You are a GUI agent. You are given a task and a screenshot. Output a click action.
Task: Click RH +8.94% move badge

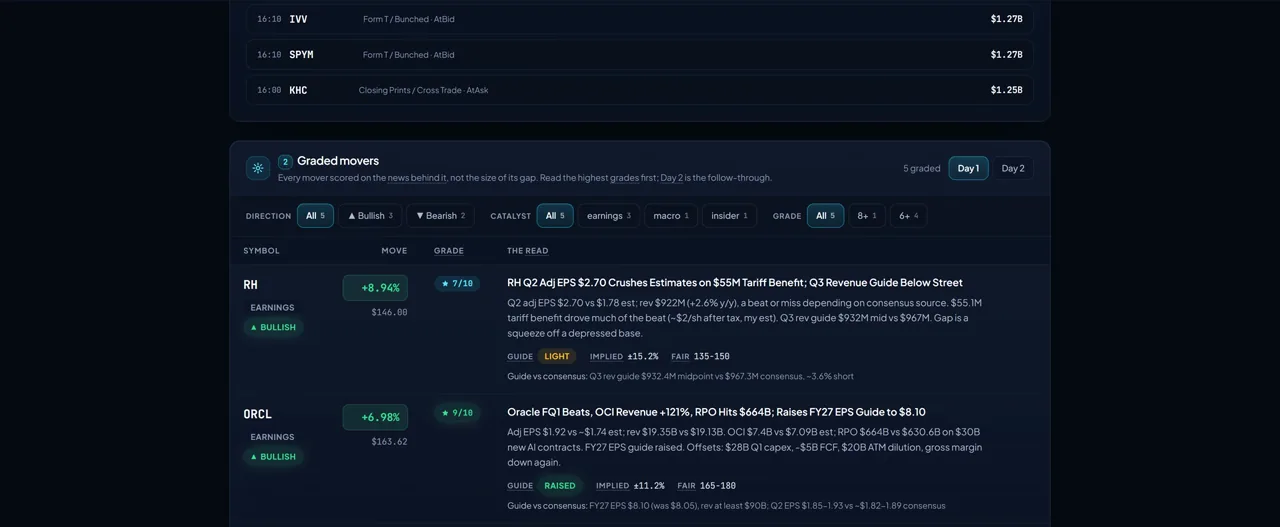click(x=375, y=288)
